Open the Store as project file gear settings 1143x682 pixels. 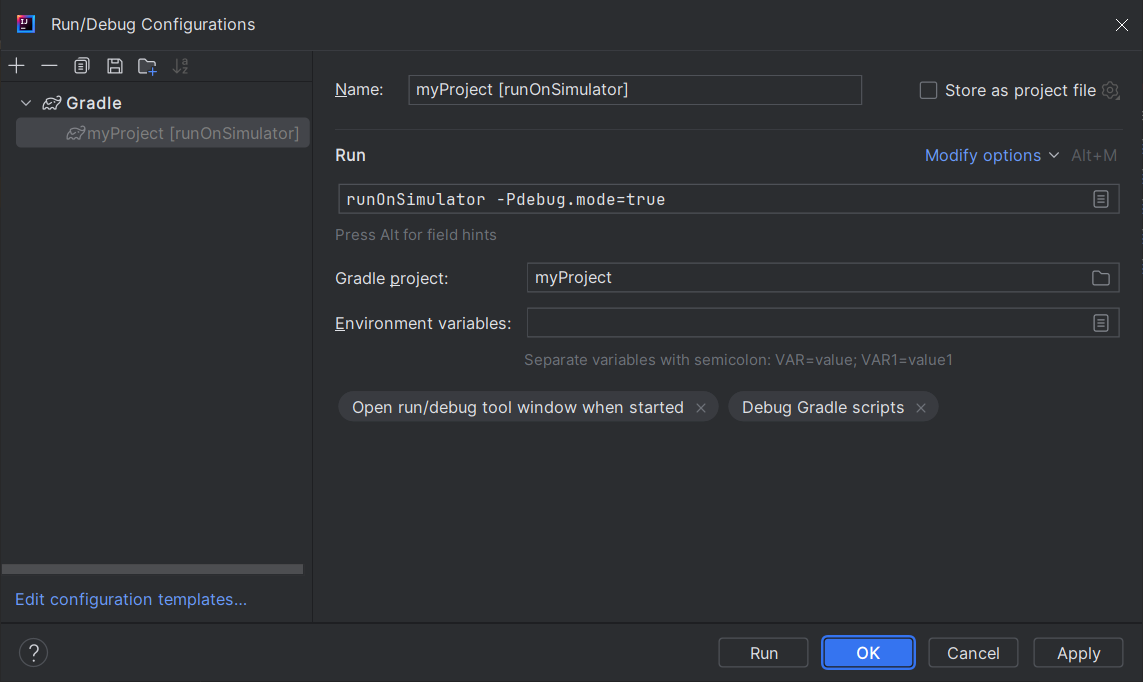[1110, 90]
